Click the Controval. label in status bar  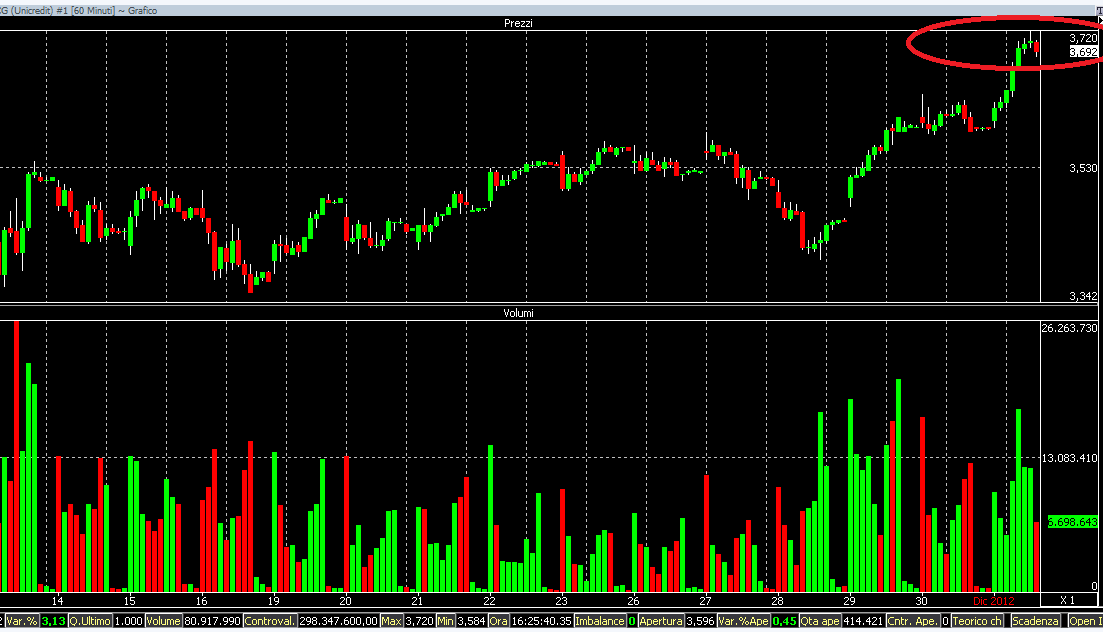tap(270, 621)
